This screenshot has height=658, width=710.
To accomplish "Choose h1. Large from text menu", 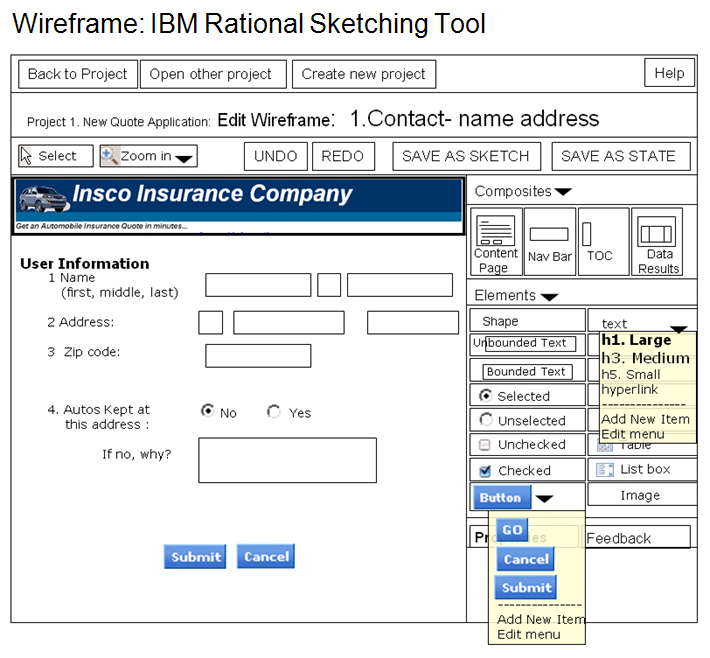I will [636, 341].
